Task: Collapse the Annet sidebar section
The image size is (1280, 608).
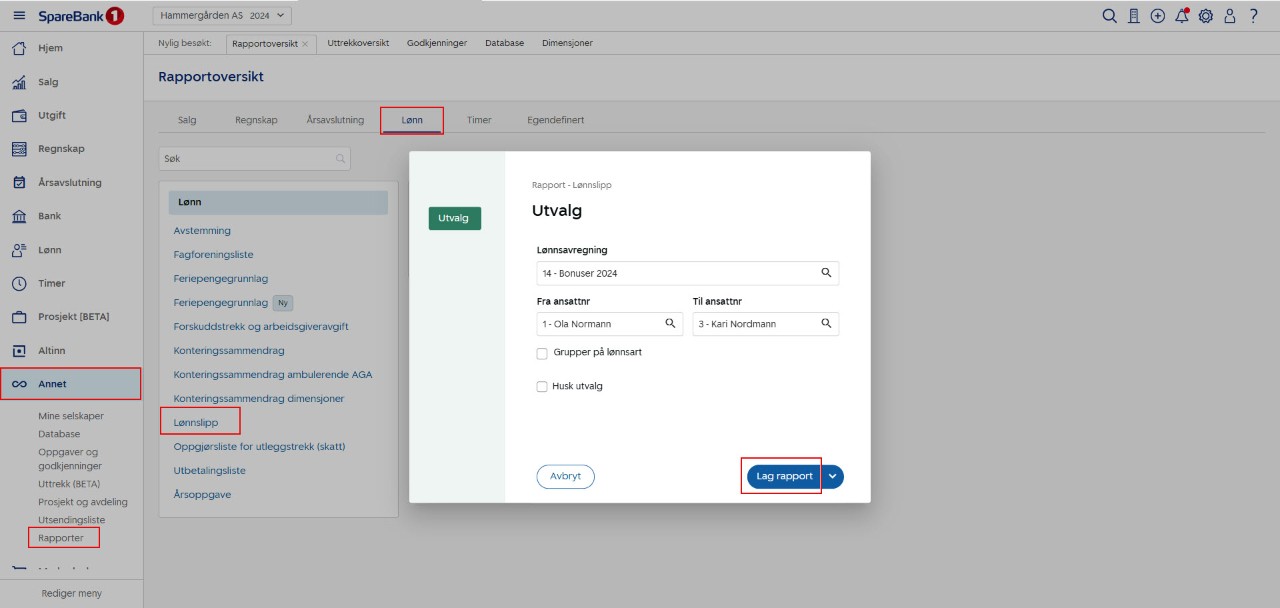Action: coord(70,384)
